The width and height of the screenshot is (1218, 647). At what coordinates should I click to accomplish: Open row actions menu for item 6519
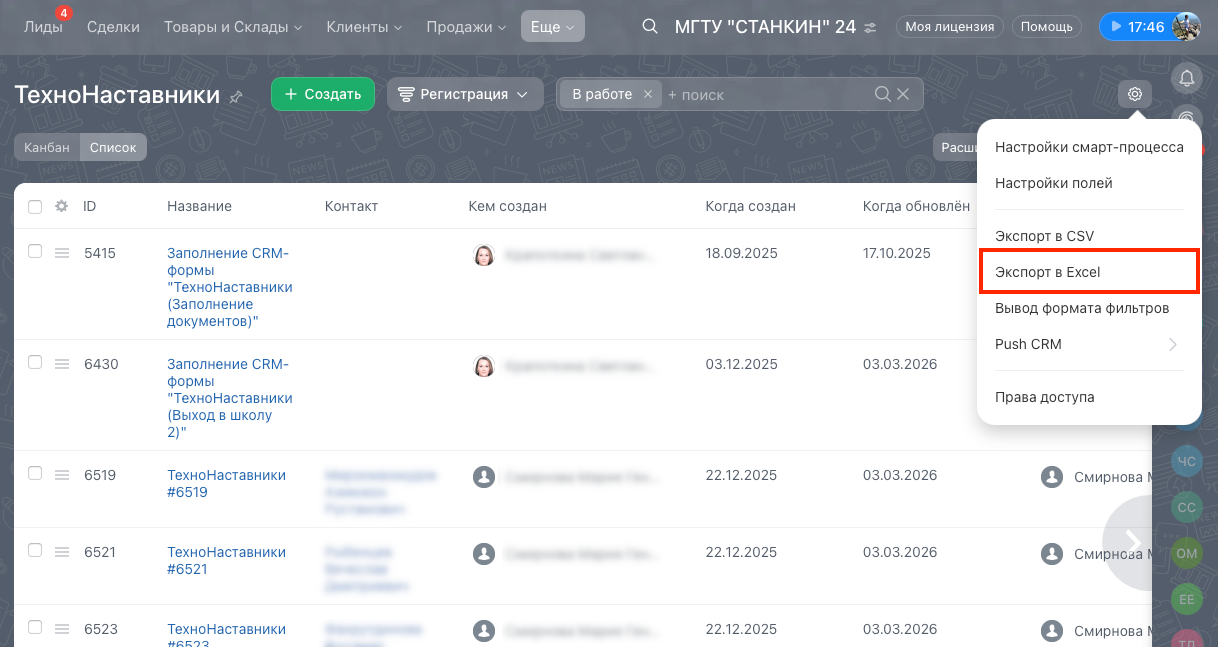click(x=61, y=475)
